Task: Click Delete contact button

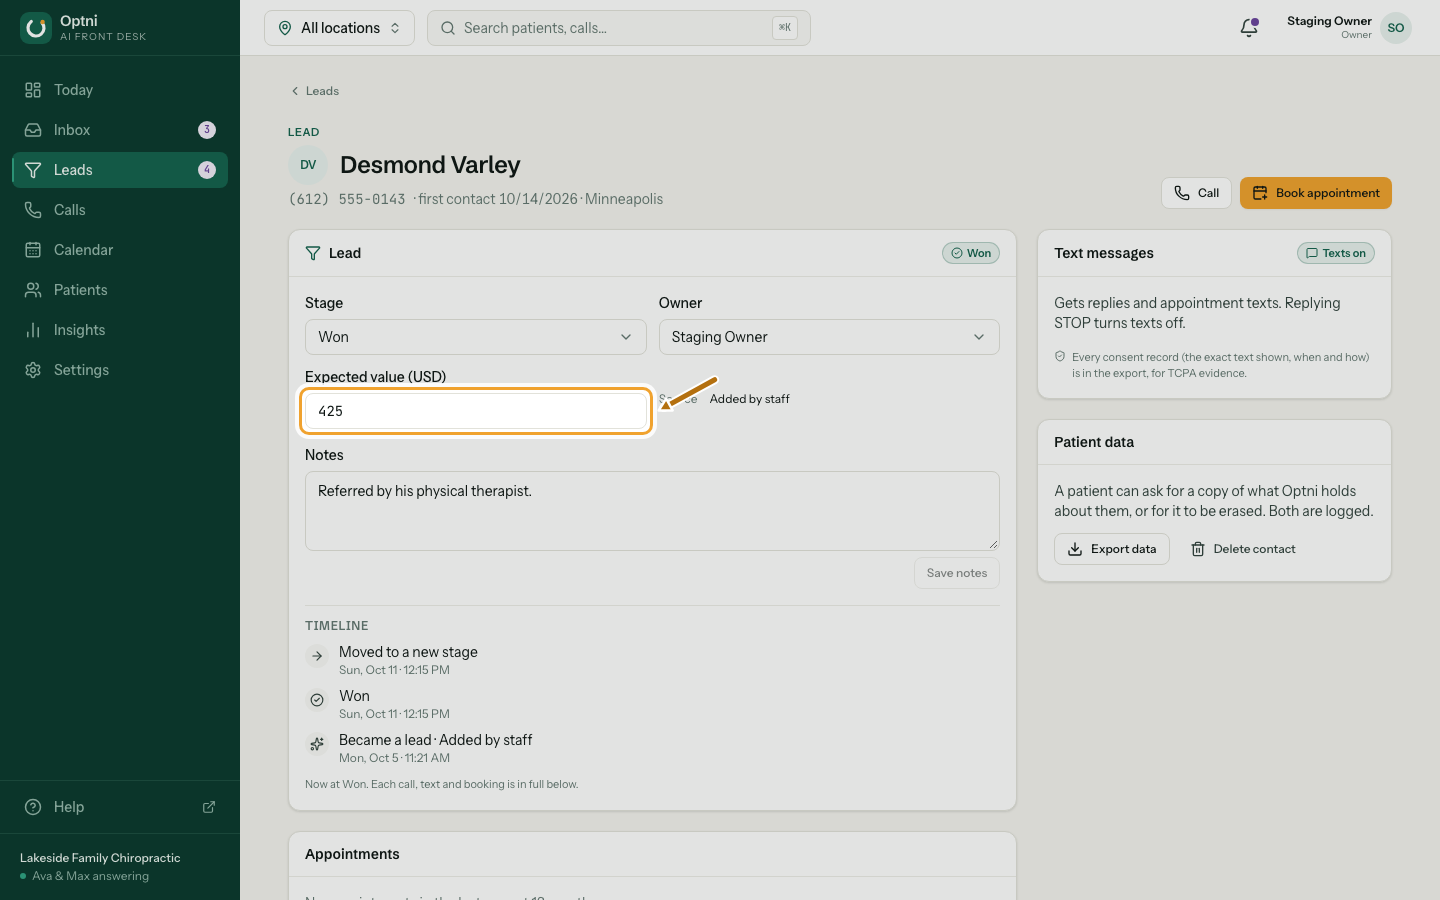Action: point(1243,549)
